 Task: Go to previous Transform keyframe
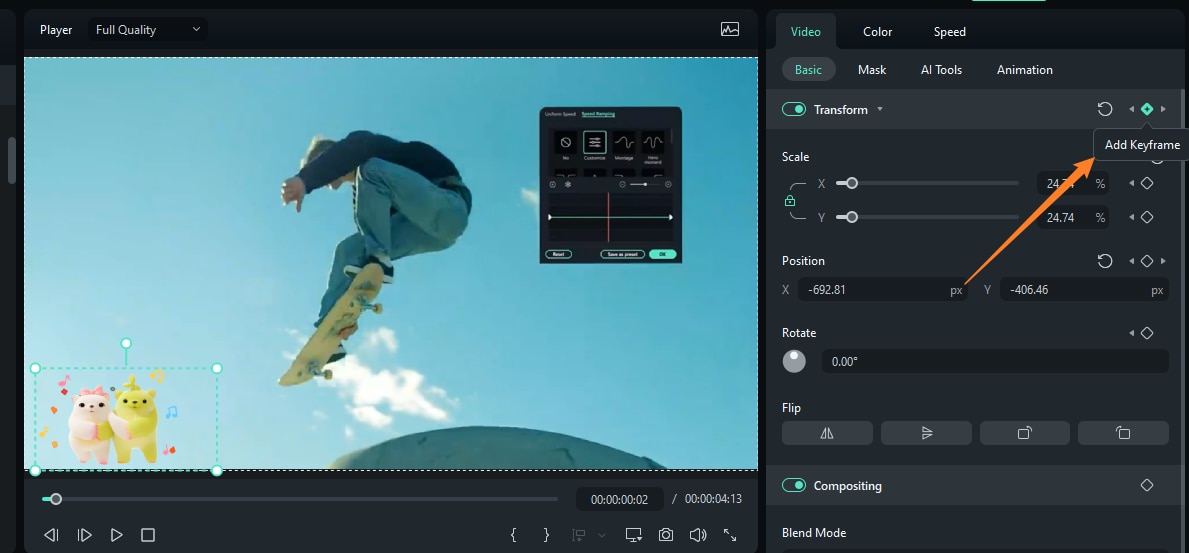point(1131,109)
